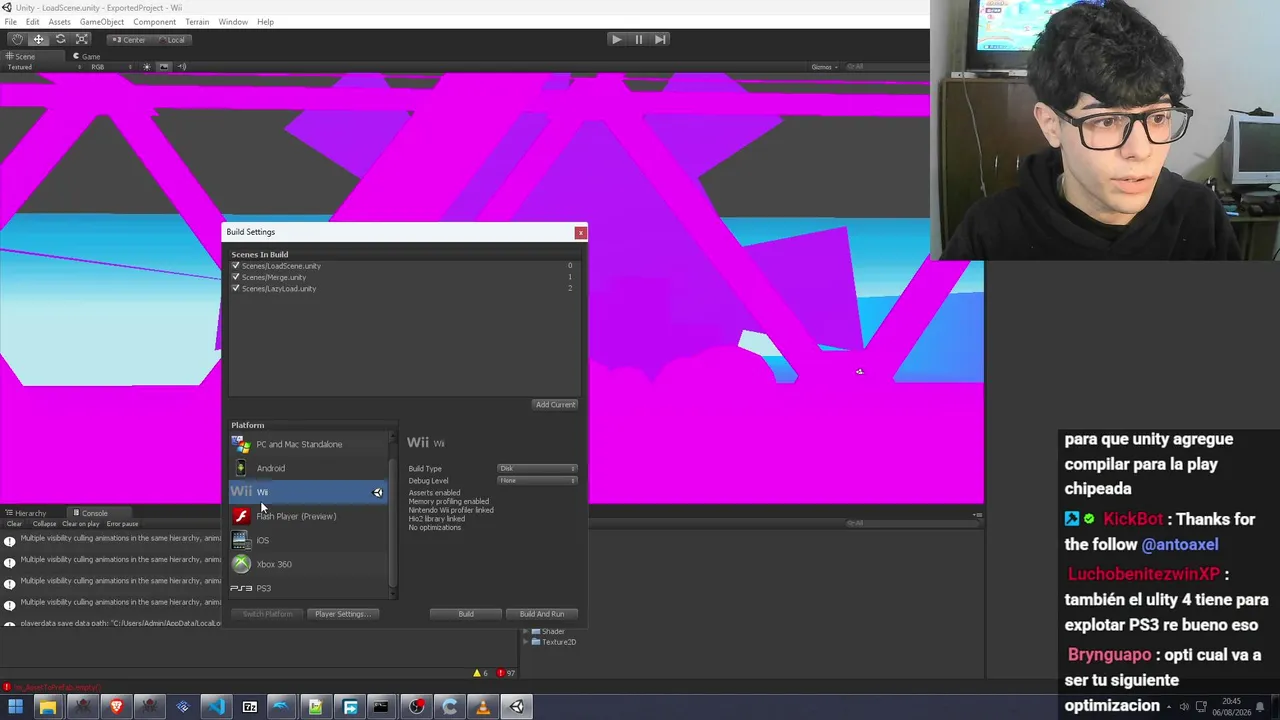This screenshot has height=720, width=1280.
Task: Close the Build Settings dialog
Action: click(x=580, y=233)
